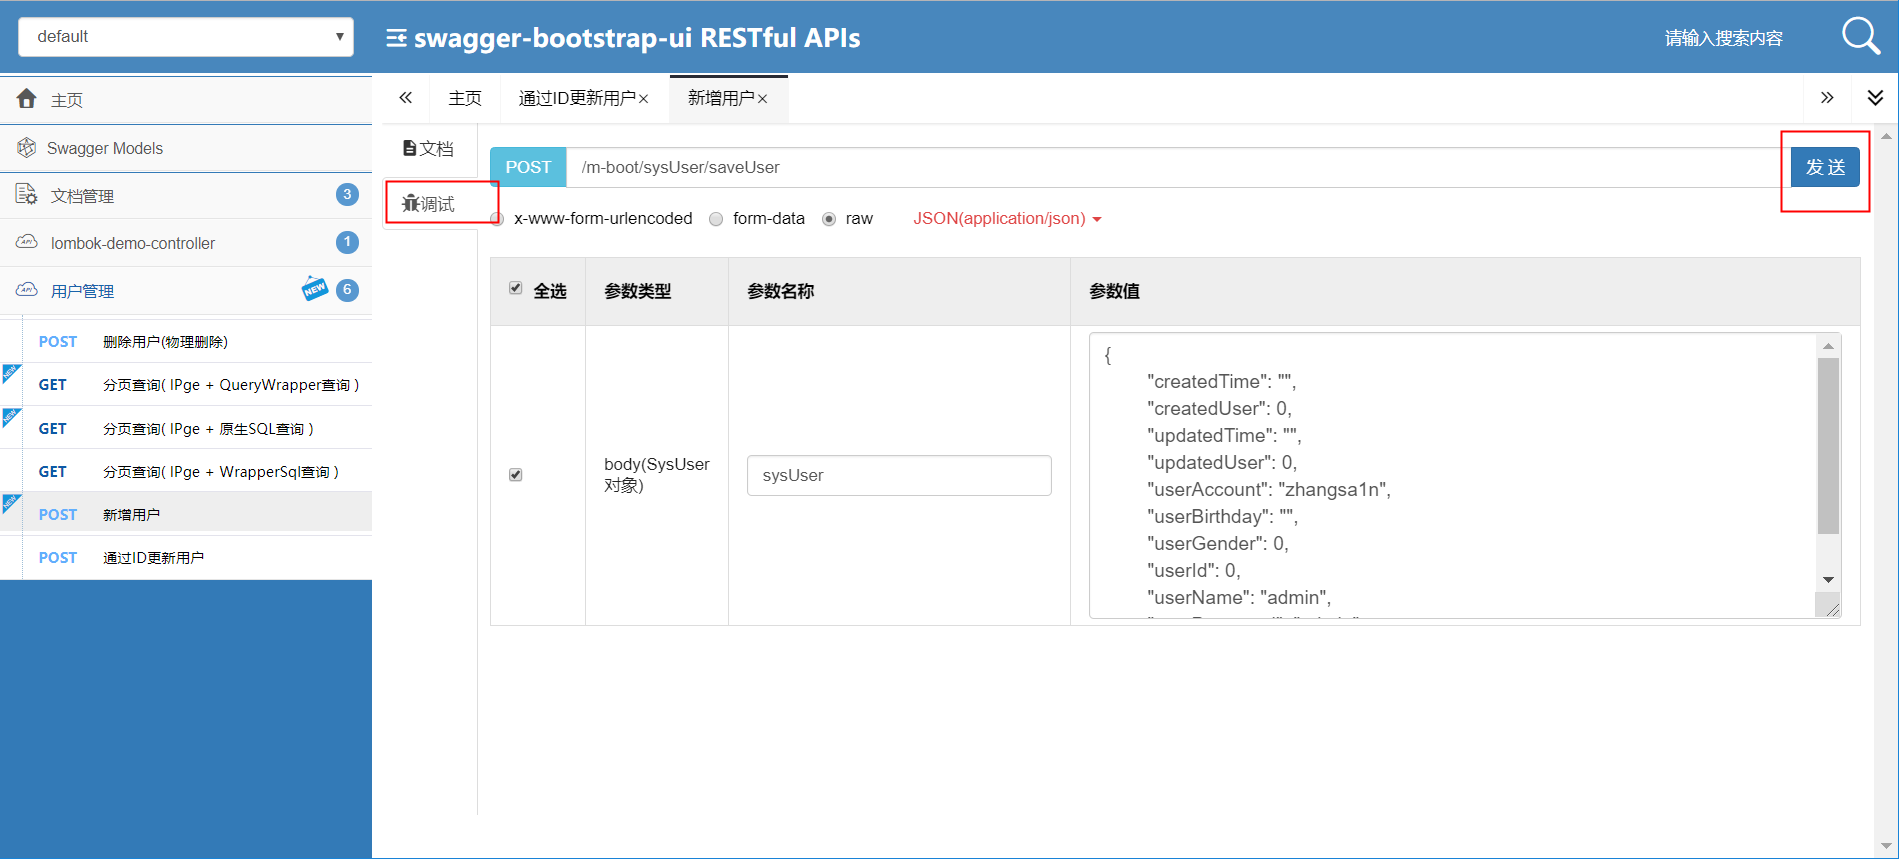Click the 发送 send button

[1825, 167]
